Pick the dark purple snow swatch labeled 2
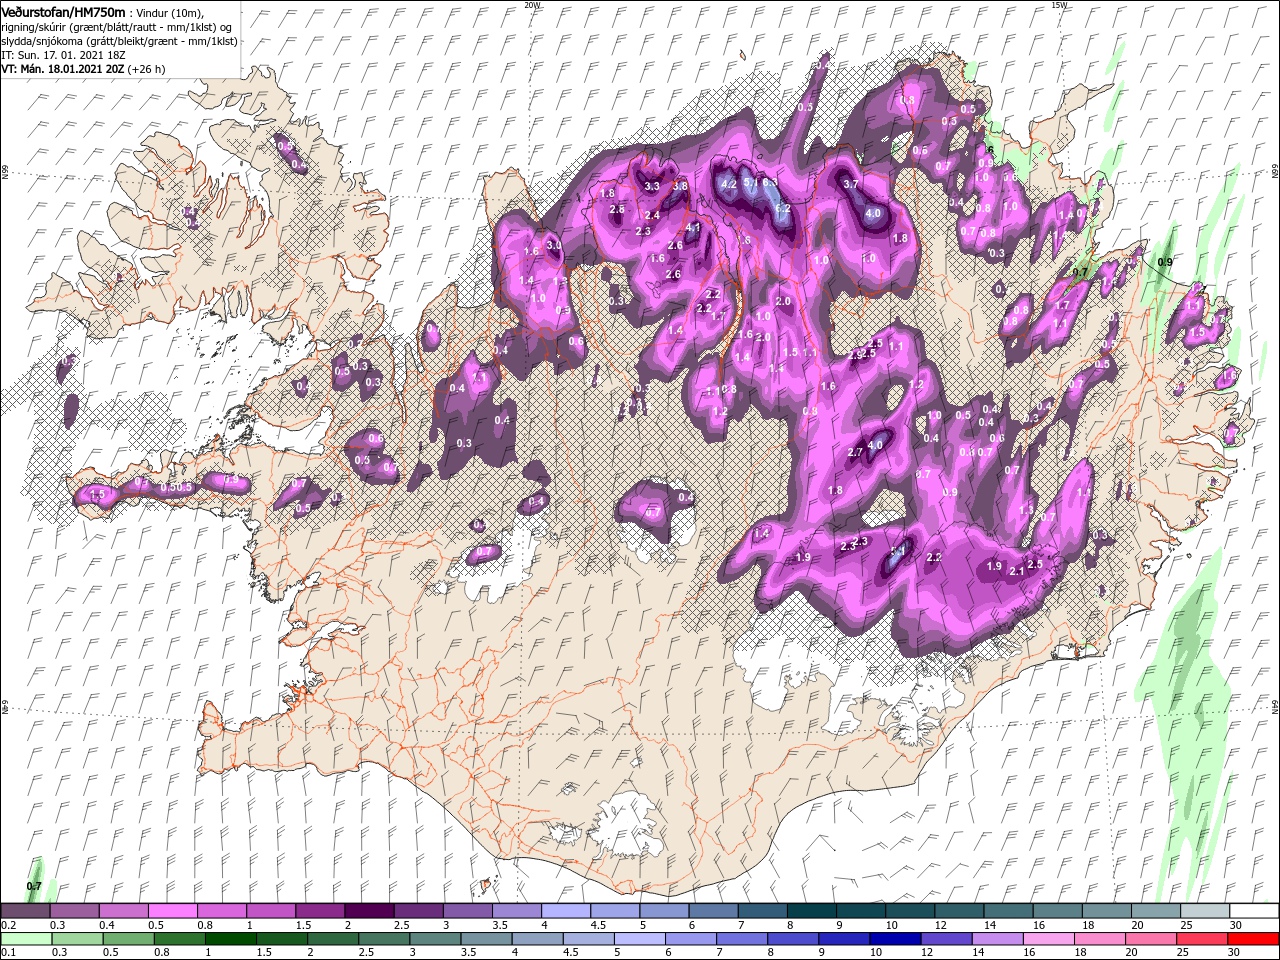1280x960 pixels. click(368, 911)
